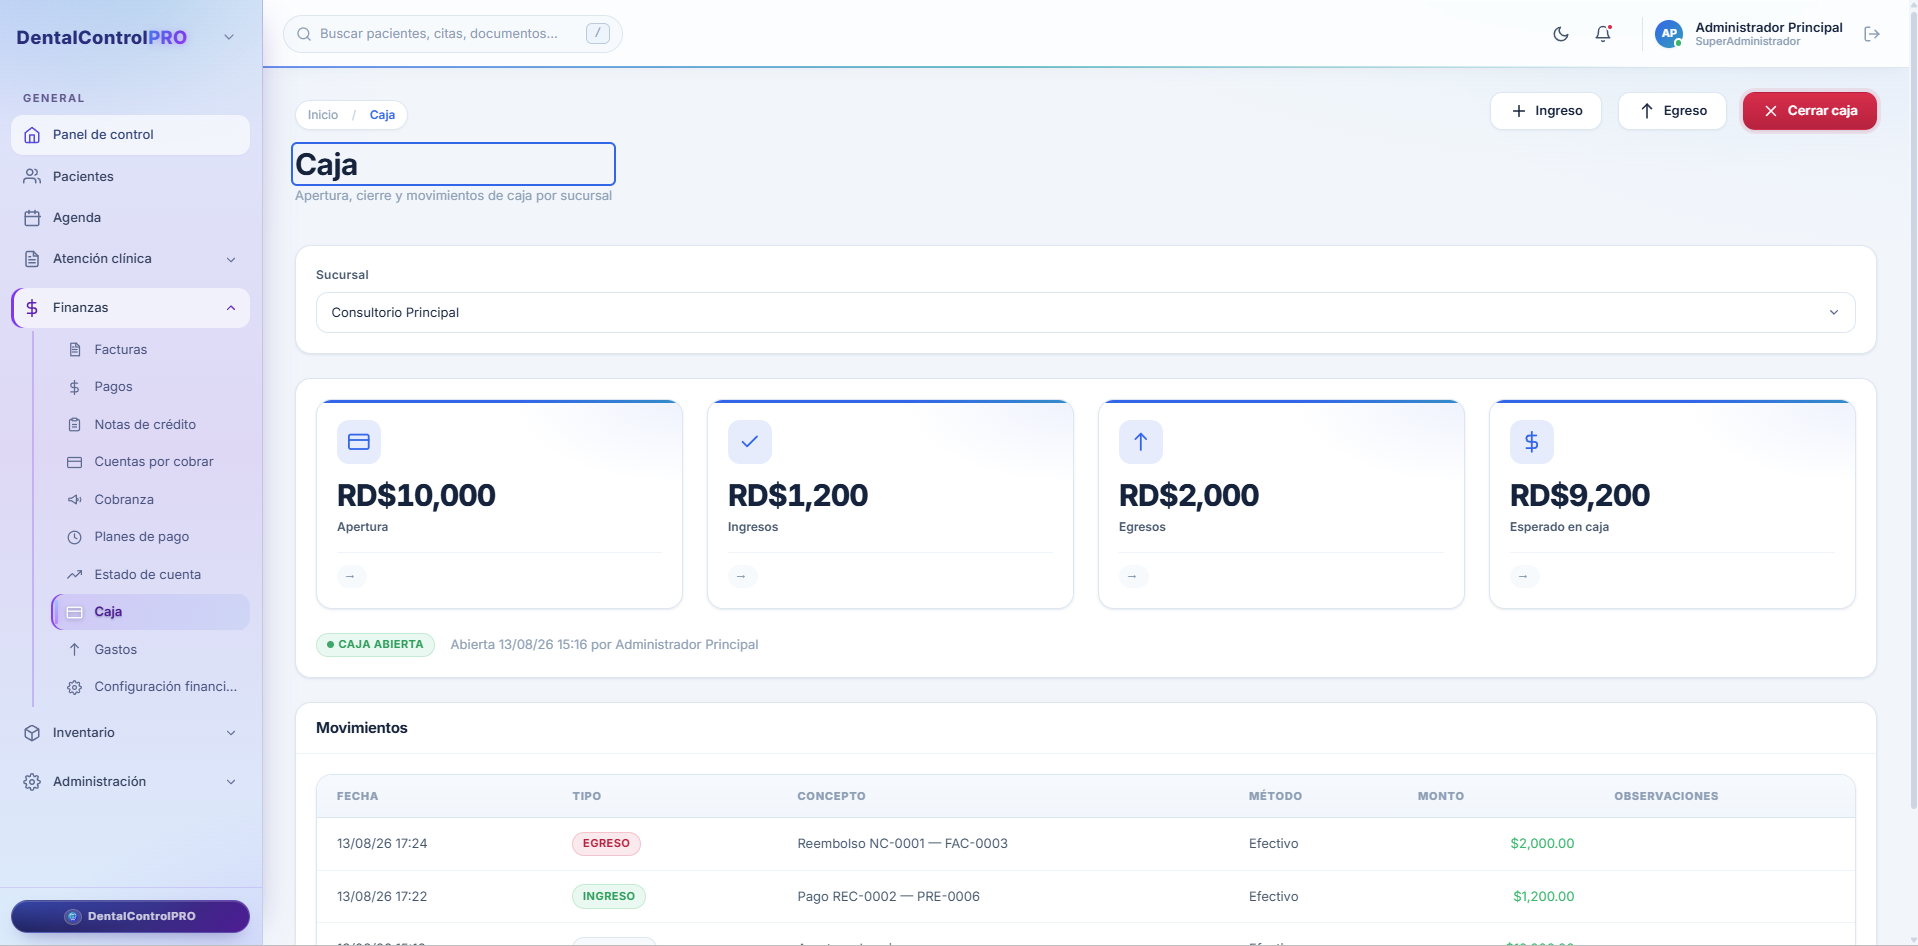Click the logout icon beside Administrador Principal
The height and width of the screenshot is (946, 1918).
tap(1872, 34)
